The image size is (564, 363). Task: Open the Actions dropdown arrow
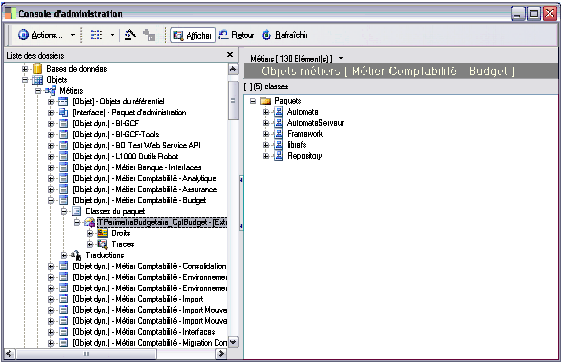pyautogui.click(x=73, y=35)
